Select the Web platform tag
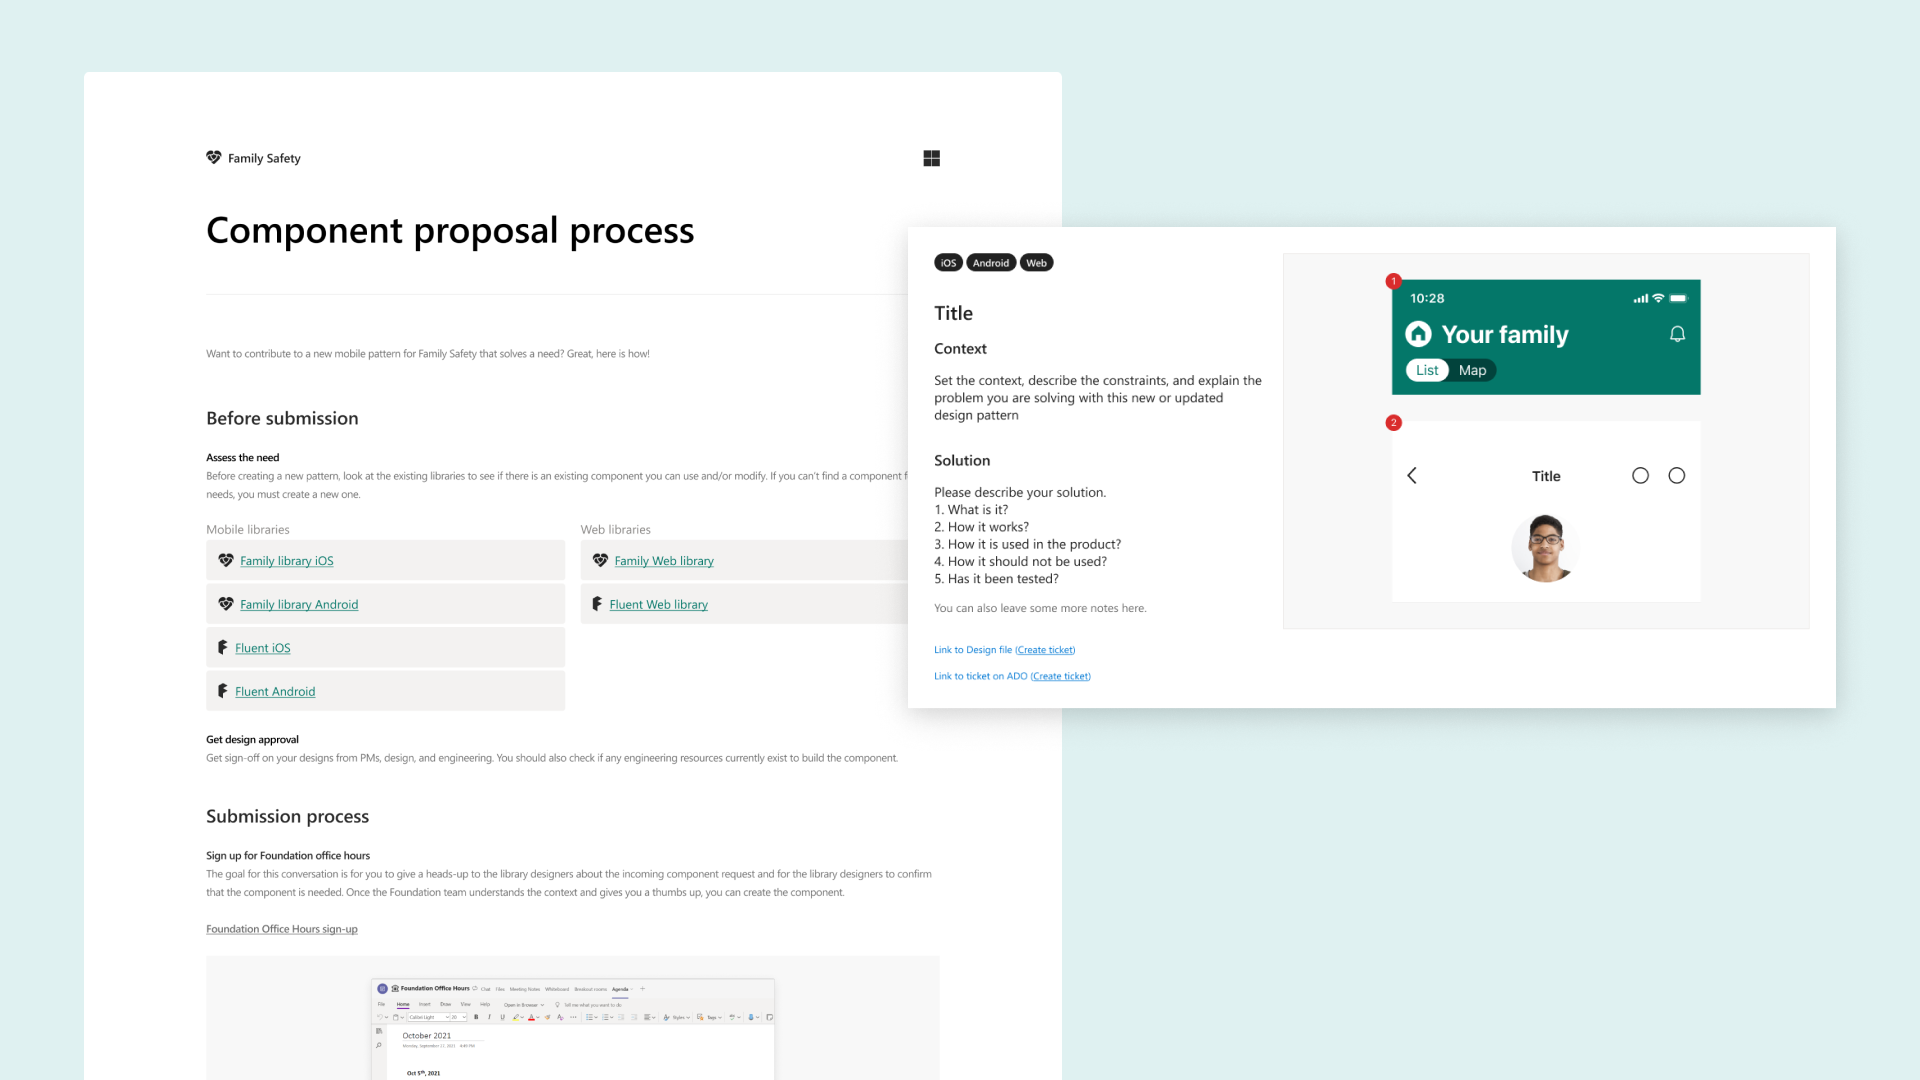 1036,263
